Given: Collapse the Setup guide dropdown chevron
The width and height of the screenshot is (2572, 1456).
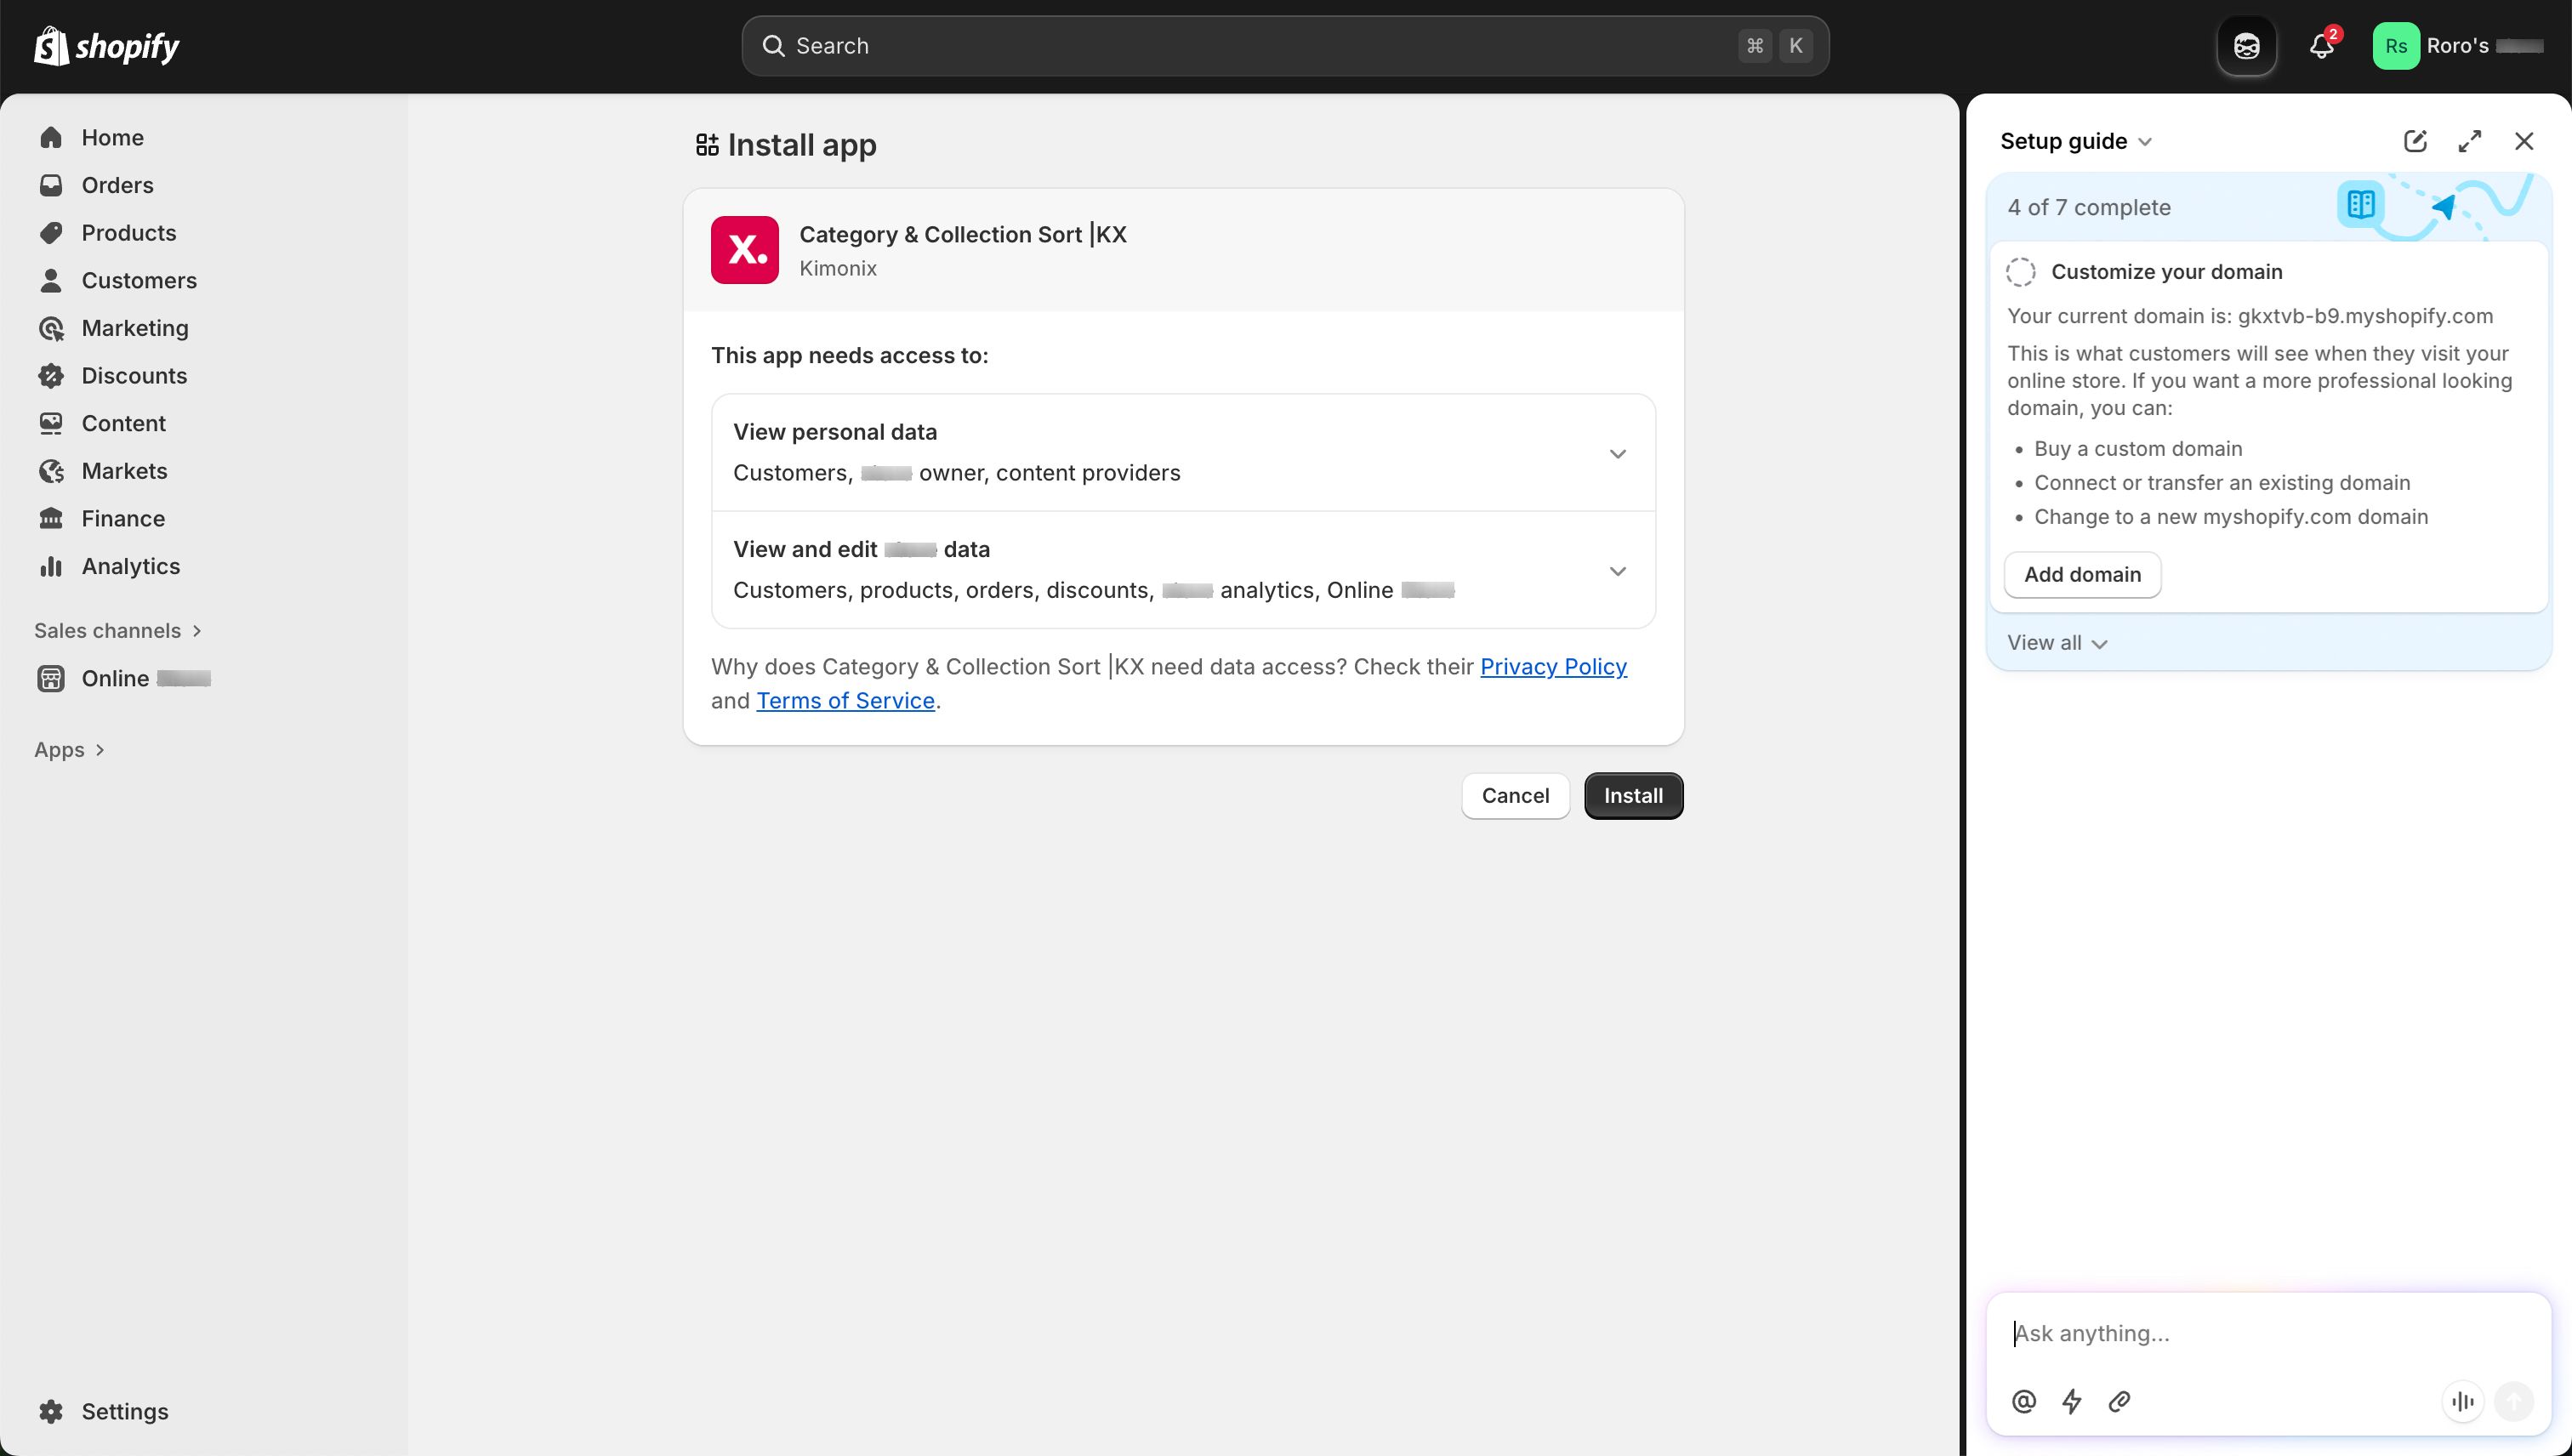Looking at the screenshot, I should [x=2145, y=142].
